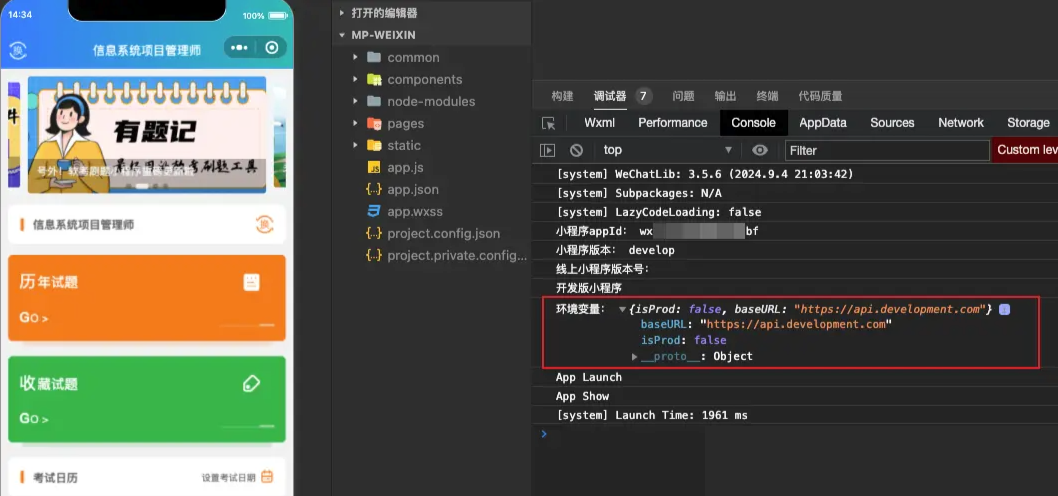Toggle the console sidebar icon
This screenshot has width=1058, height=496.
pyautogui.click(x=547, y=150)
